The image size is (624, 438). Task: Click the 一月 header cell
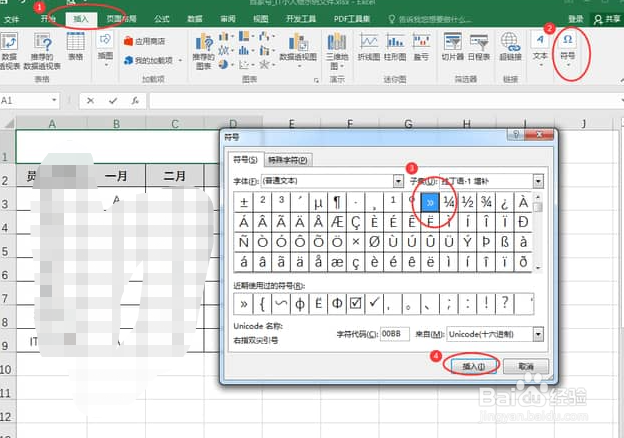pyautogui.click(x=116, y=176)
